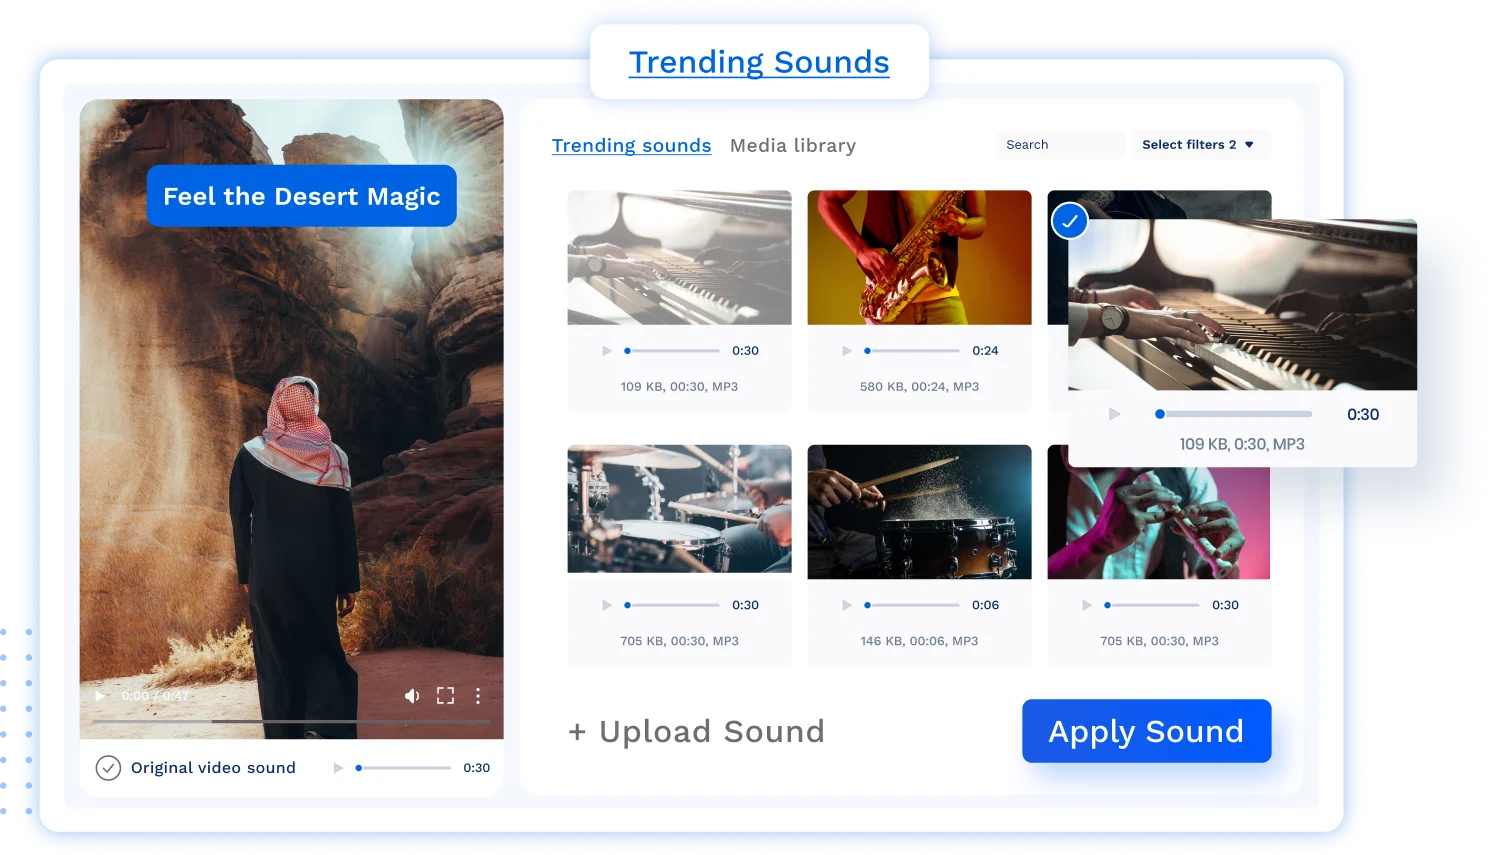Play the drum kit sound clip
This screenshot has width=1494, height=855.
coord(607,605)
